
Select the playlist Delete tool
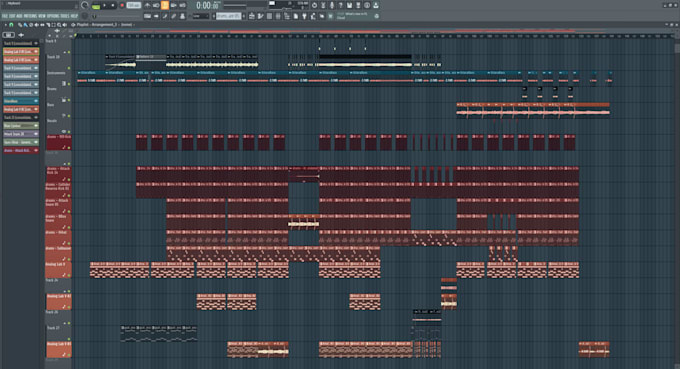coord(30,25)
